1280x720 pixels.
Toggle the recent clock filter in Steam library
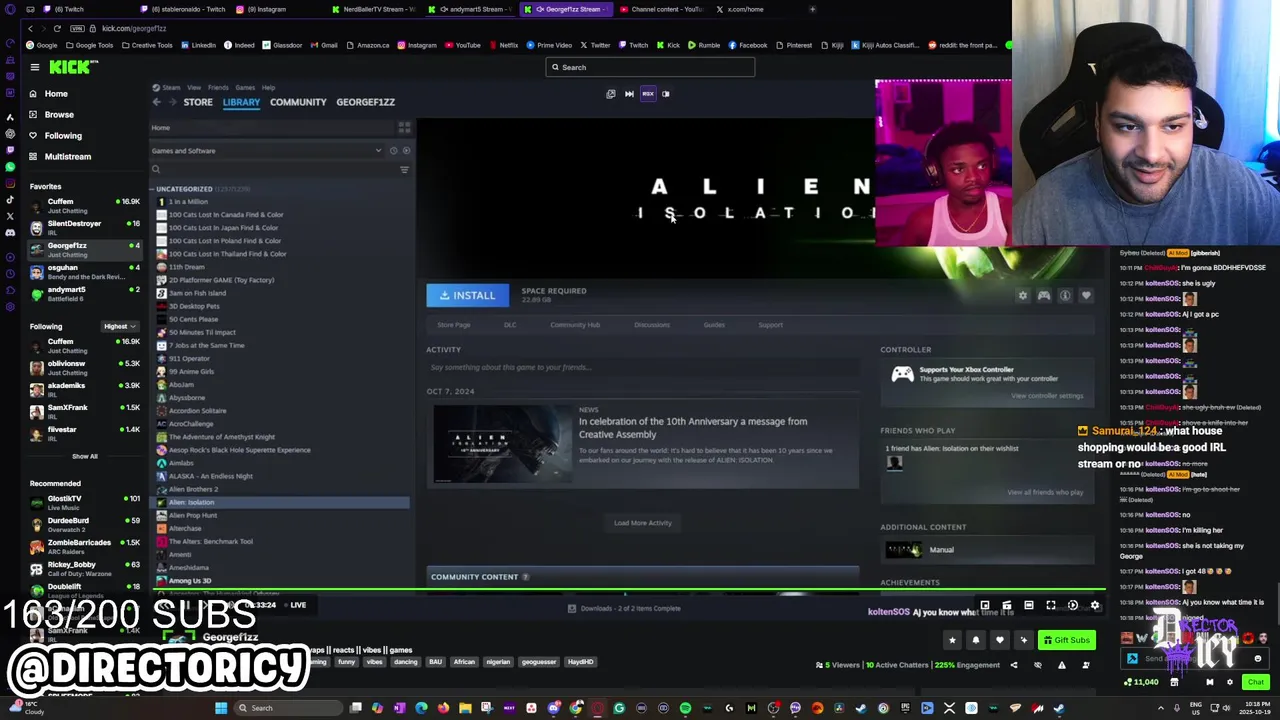pyautogui.click(x=393, y=151)
